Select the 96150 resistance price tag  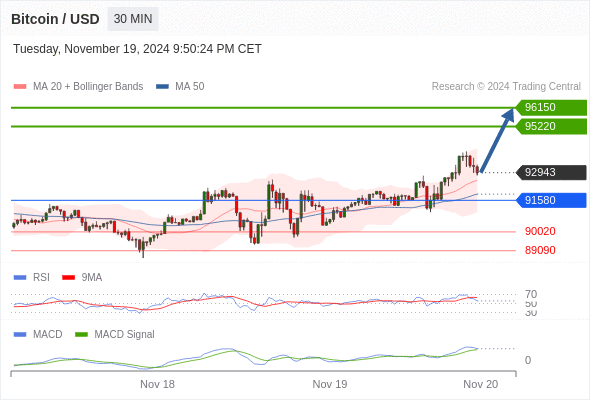[x=551, y=108]
